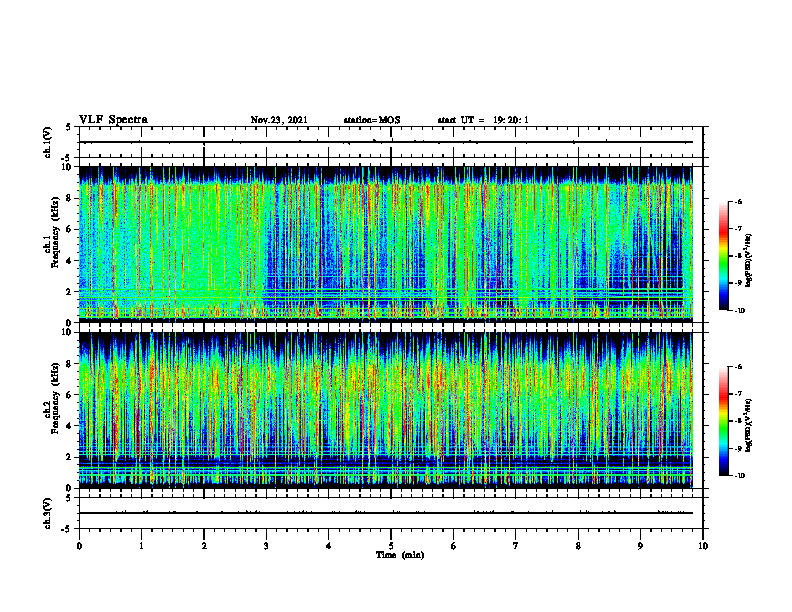Viewport: 792px width, 612px height.
Task: Click the '-10' label on ch.1 color scale
Action: (x=739, y=311)
